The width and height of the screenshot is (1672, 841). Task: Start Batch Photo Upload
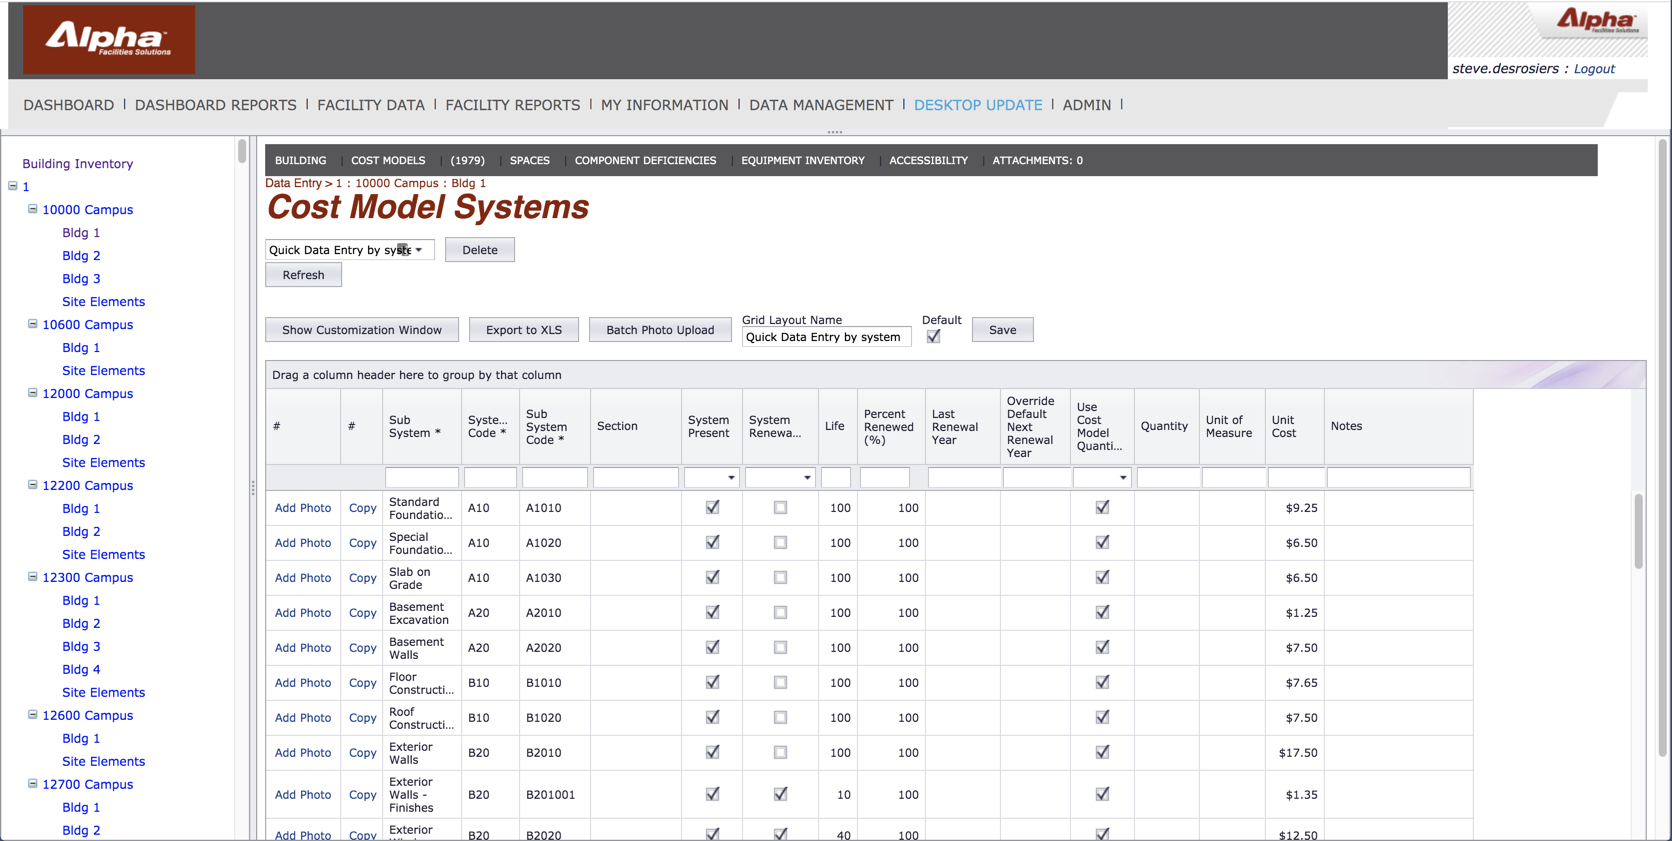(660, 330)
